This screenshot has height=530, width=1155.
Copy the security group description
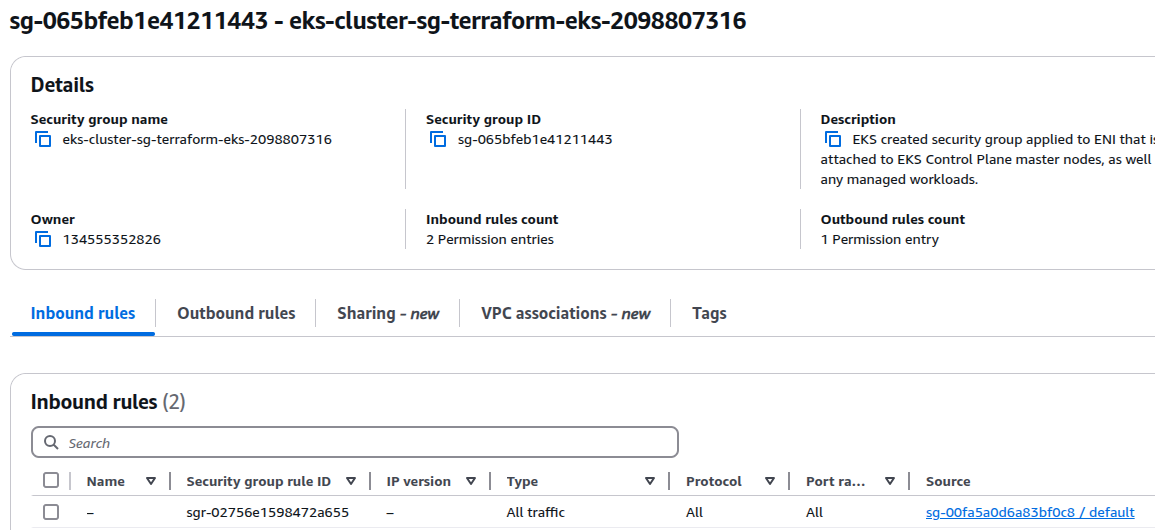click(833, 140)
